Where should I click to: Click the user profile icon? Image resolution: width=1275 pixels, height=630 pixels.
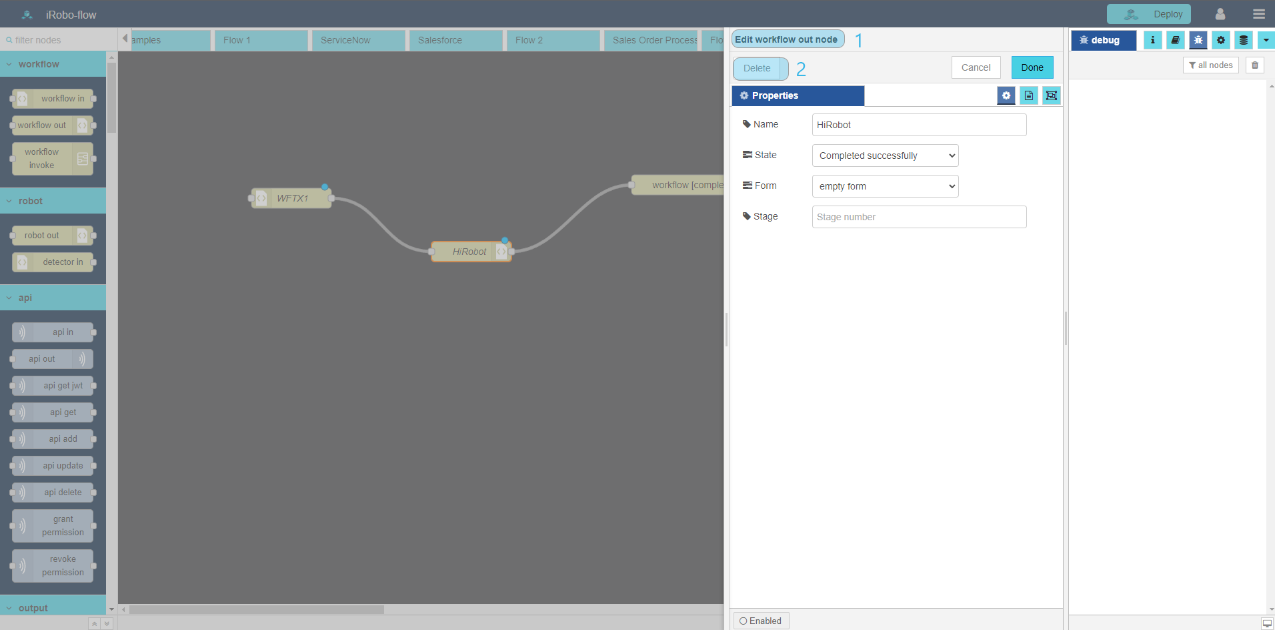coord(1220,14)
